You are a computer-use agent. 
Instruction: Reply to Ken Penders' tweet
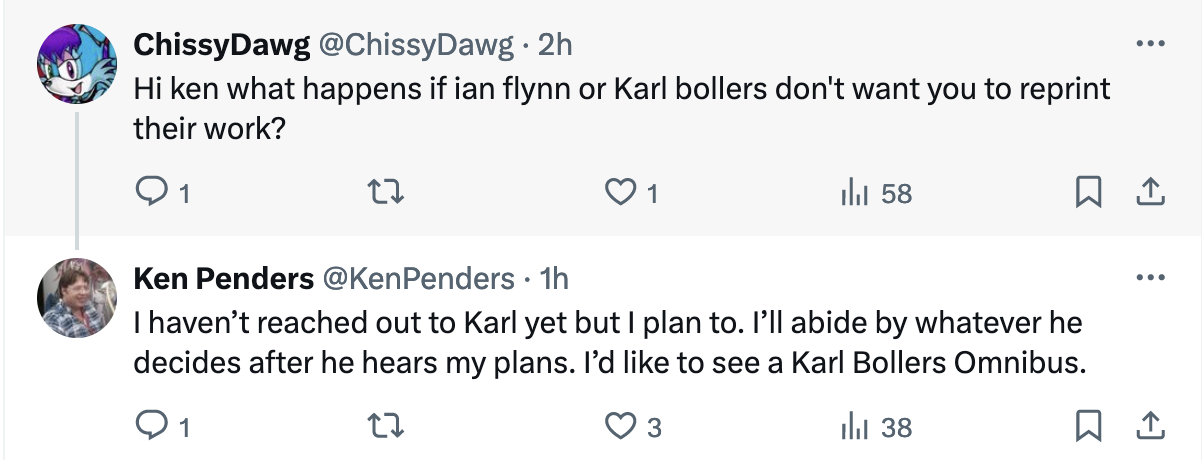point(150,427)
